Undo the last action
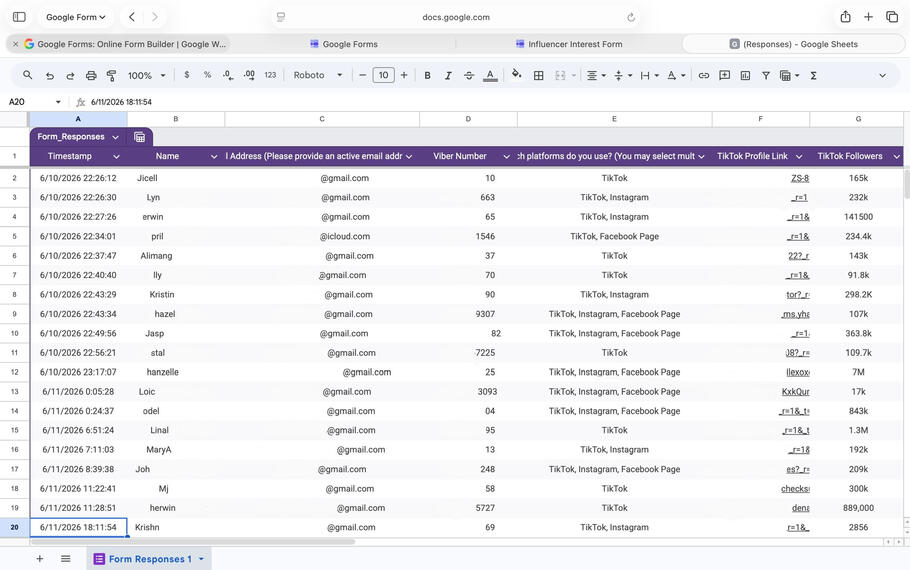 (50, 75)
